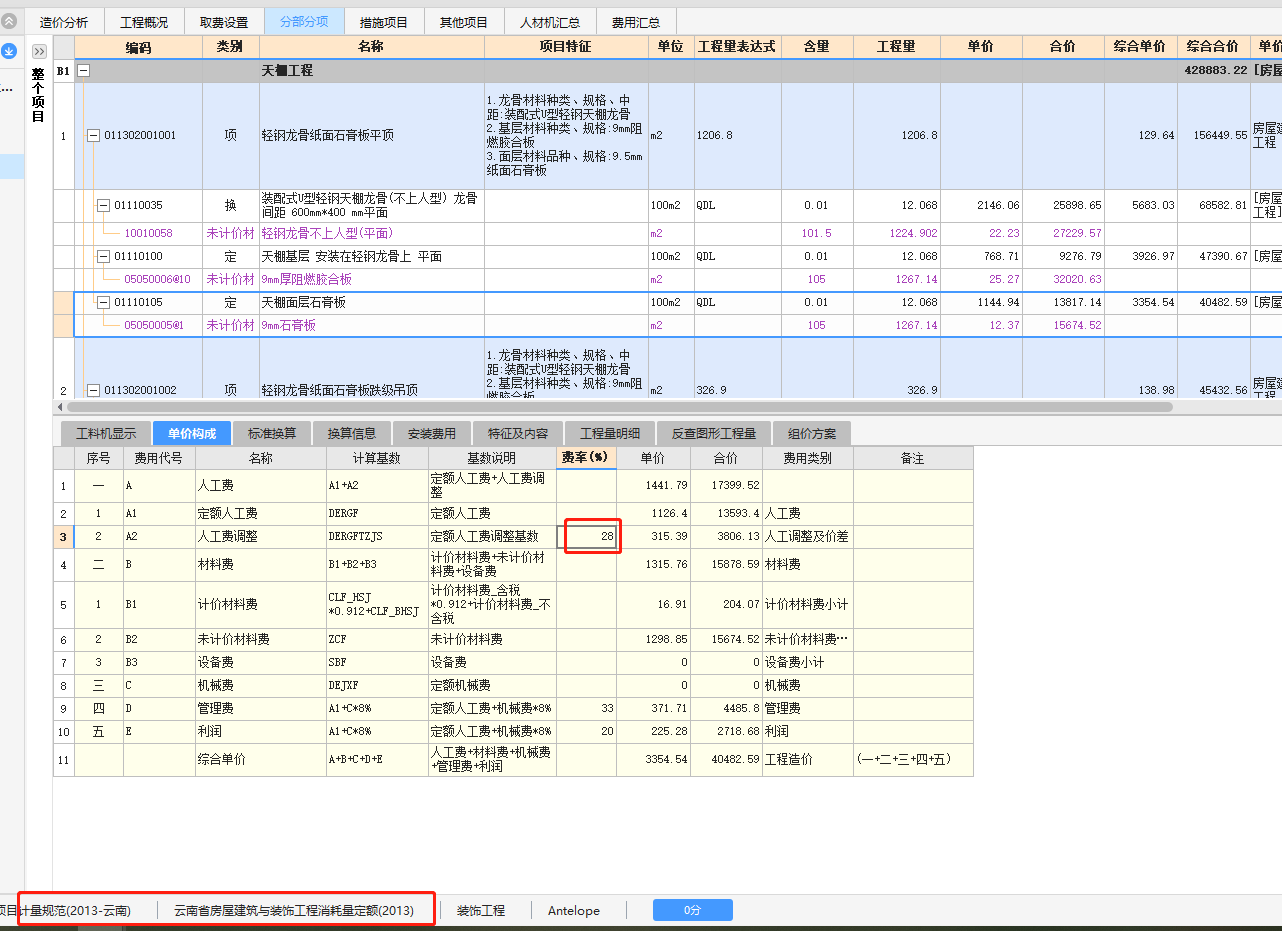Click the blue download arrow icon
The image size is (1282, 931).
click(9, 50)
